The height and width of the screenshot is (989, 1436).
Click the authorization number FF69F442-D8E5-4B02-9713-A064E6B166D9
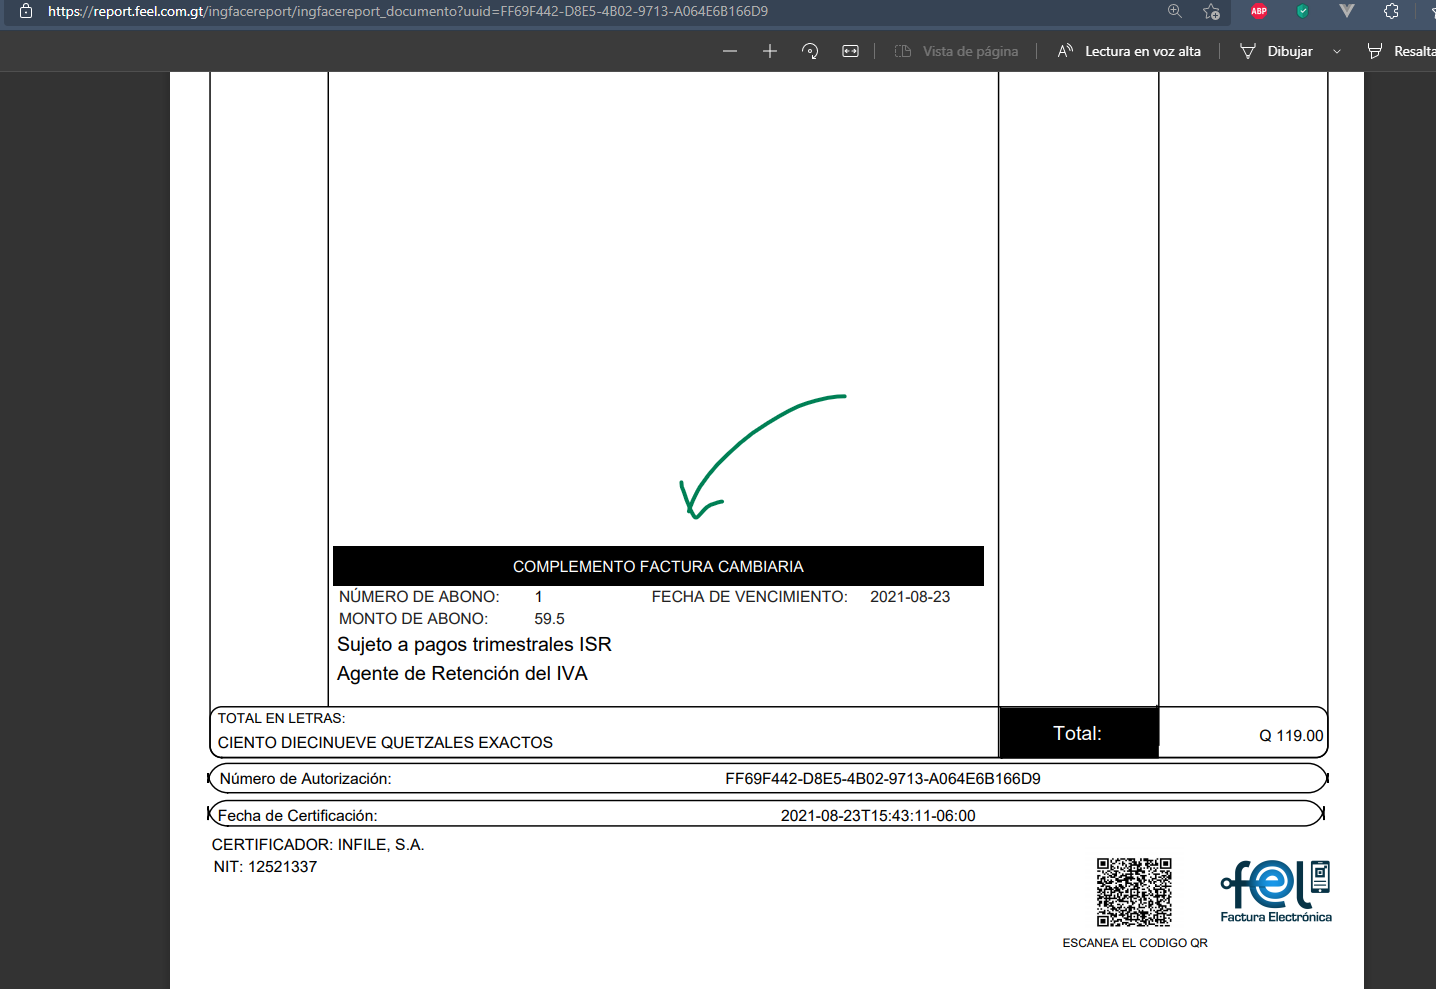pyautogui.click(x=883, y=778)
